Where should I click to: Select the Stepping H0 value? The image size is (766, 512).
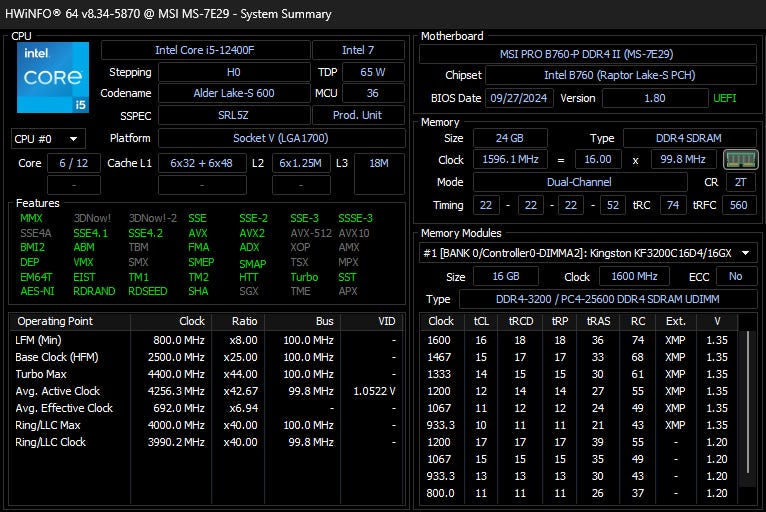click(x=234, y=72)
